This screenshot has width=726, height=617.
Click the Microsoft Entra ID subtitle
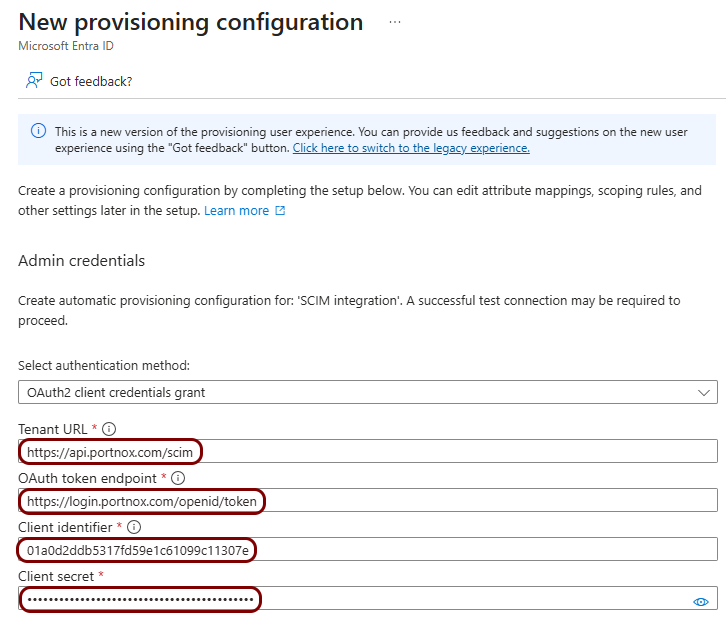tap(66, 46)
